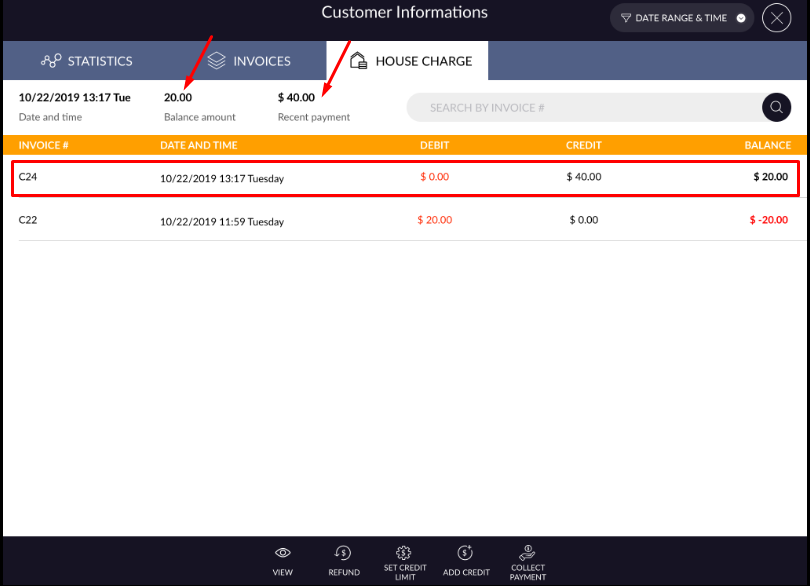Click the Credit column header
Screen dimensions: 810x586
(584, 145)
